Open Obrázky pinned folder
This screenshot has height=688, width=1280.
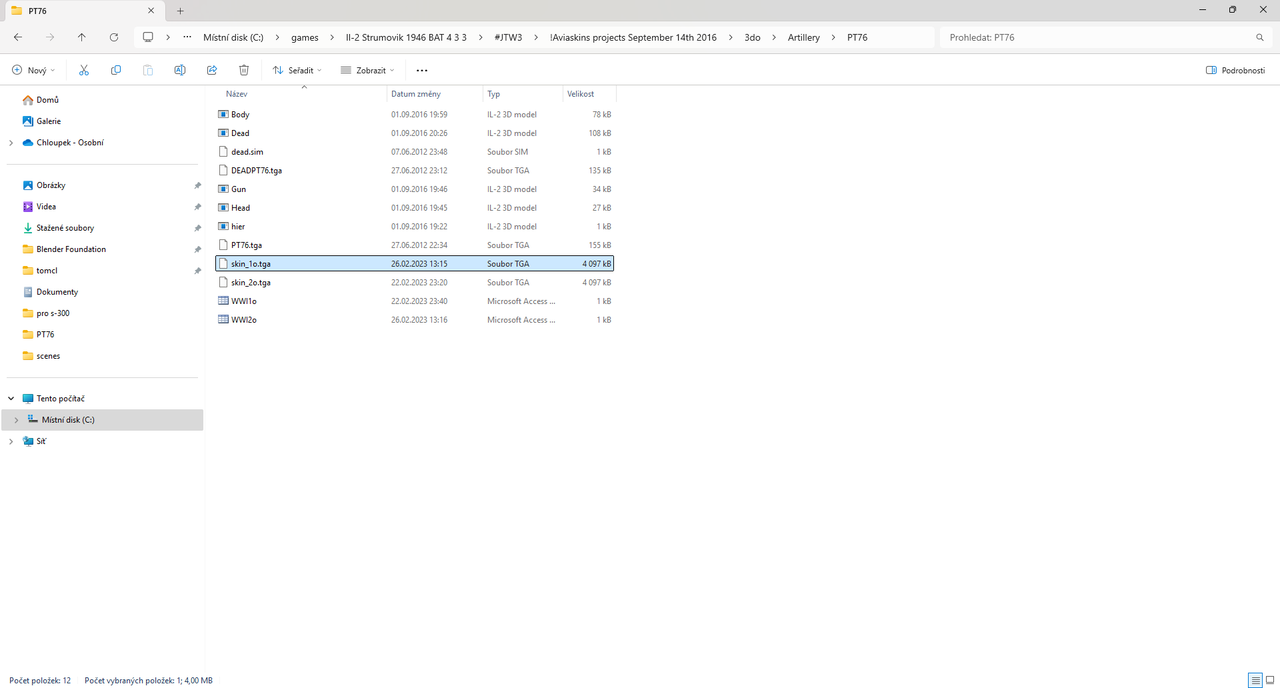click(x=50, y=185)
